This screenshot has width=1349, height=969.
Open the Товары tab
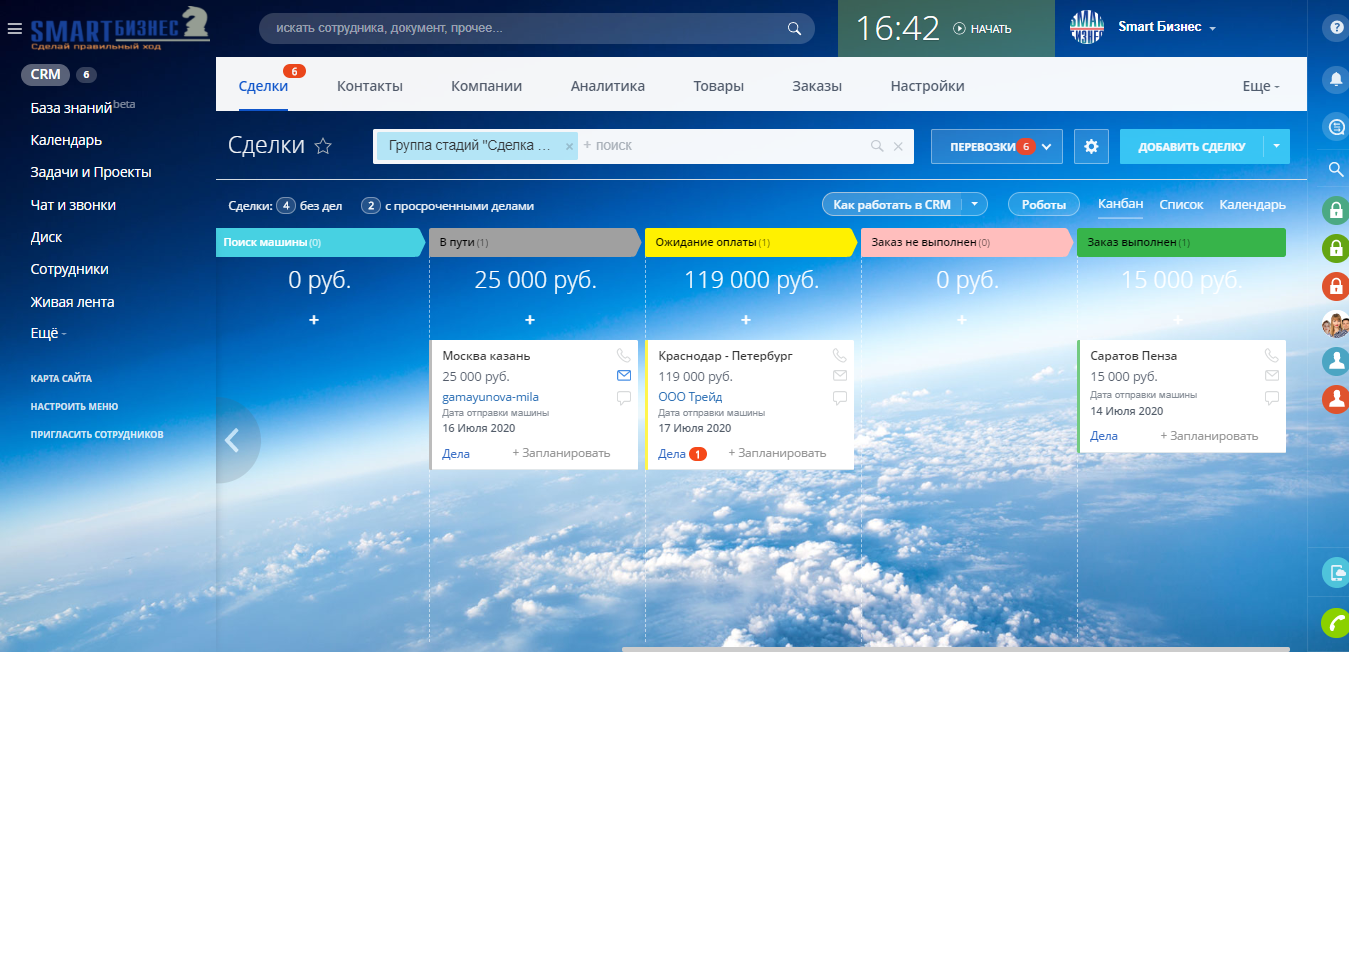pyautogui.click(x=719, y=86)
